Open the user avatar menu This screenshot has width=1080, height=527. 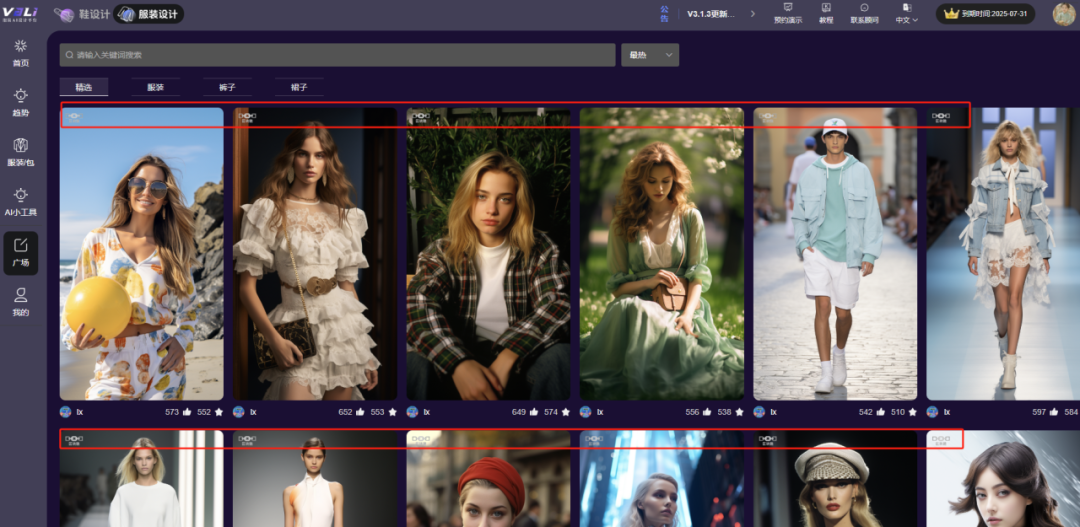click(x=1063, y=14)
